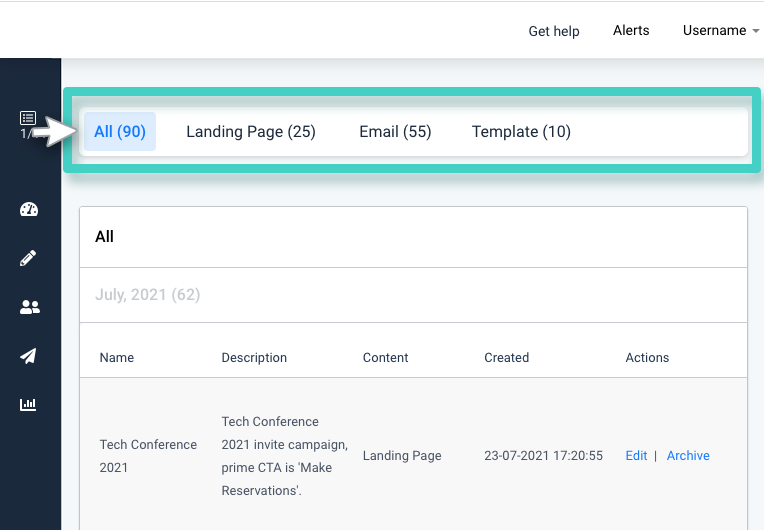Select the All (90) tab
The width and height of the screenshot is (764, 530).
pyautogui.click(x=120, y=132)
